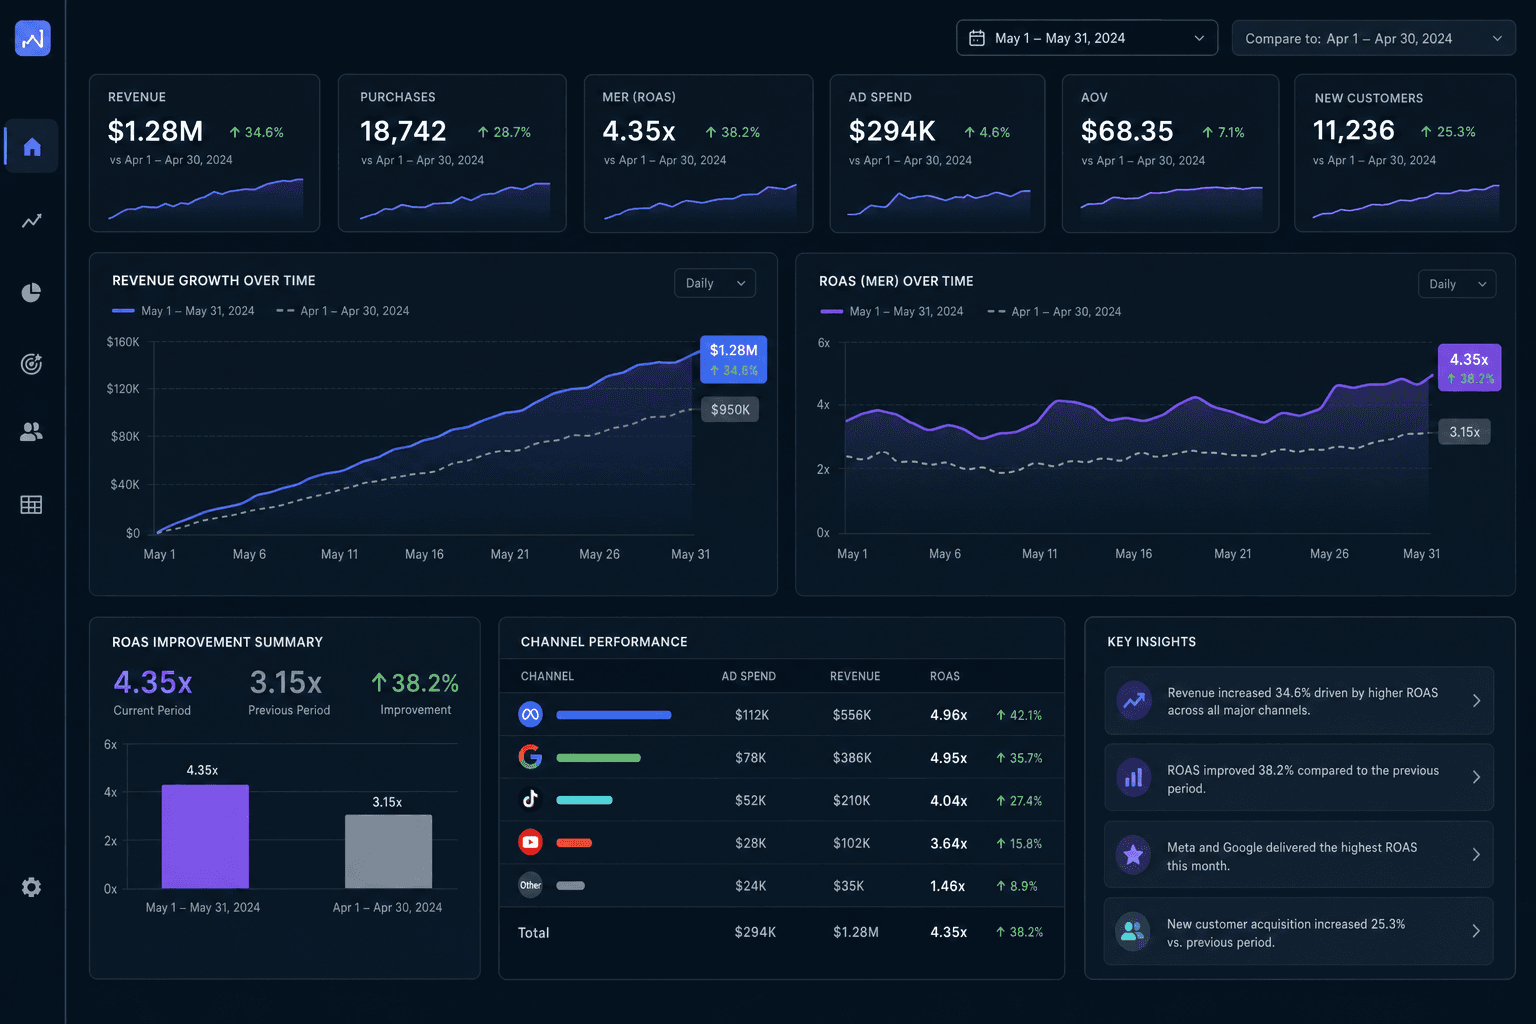This screenshot has height=1024, width=1536.
Task: Open the pie chart reports sidebar icon
Action: (x=32, y=292)
